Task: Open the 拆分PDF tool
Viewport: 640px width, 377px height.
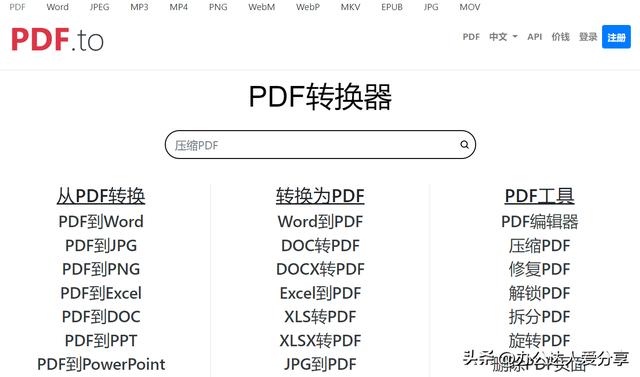Action: tap(540, 317)
